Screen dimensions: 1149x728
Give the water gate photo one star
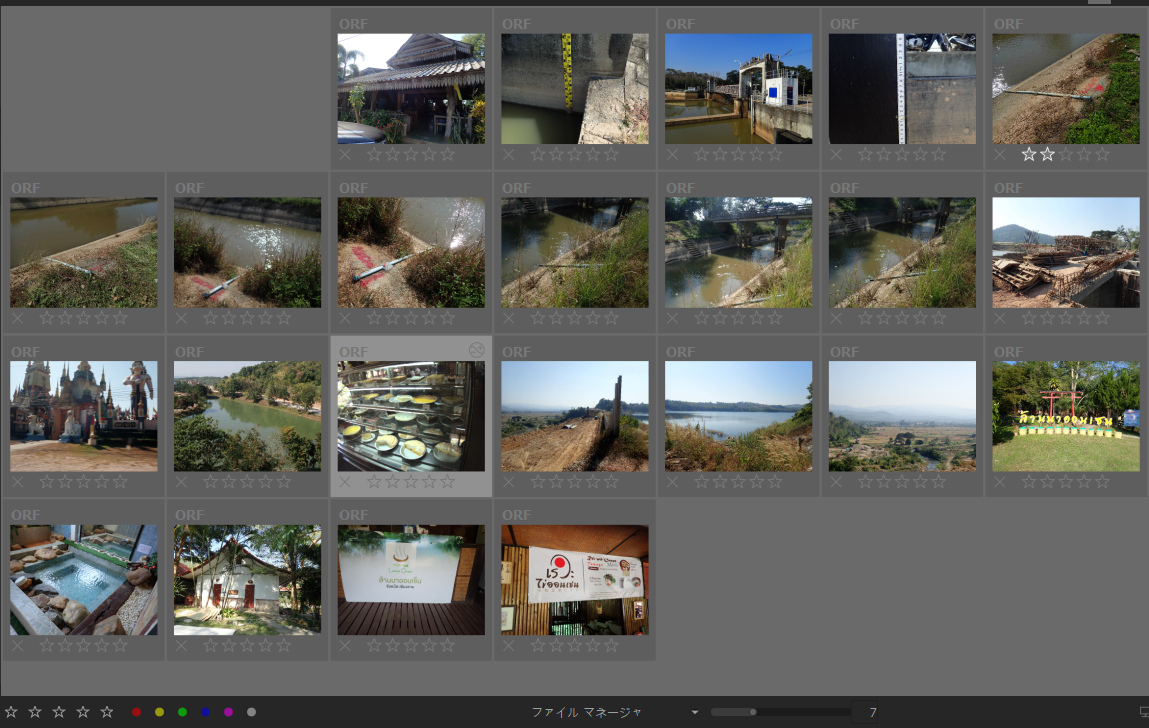(702, 155)
